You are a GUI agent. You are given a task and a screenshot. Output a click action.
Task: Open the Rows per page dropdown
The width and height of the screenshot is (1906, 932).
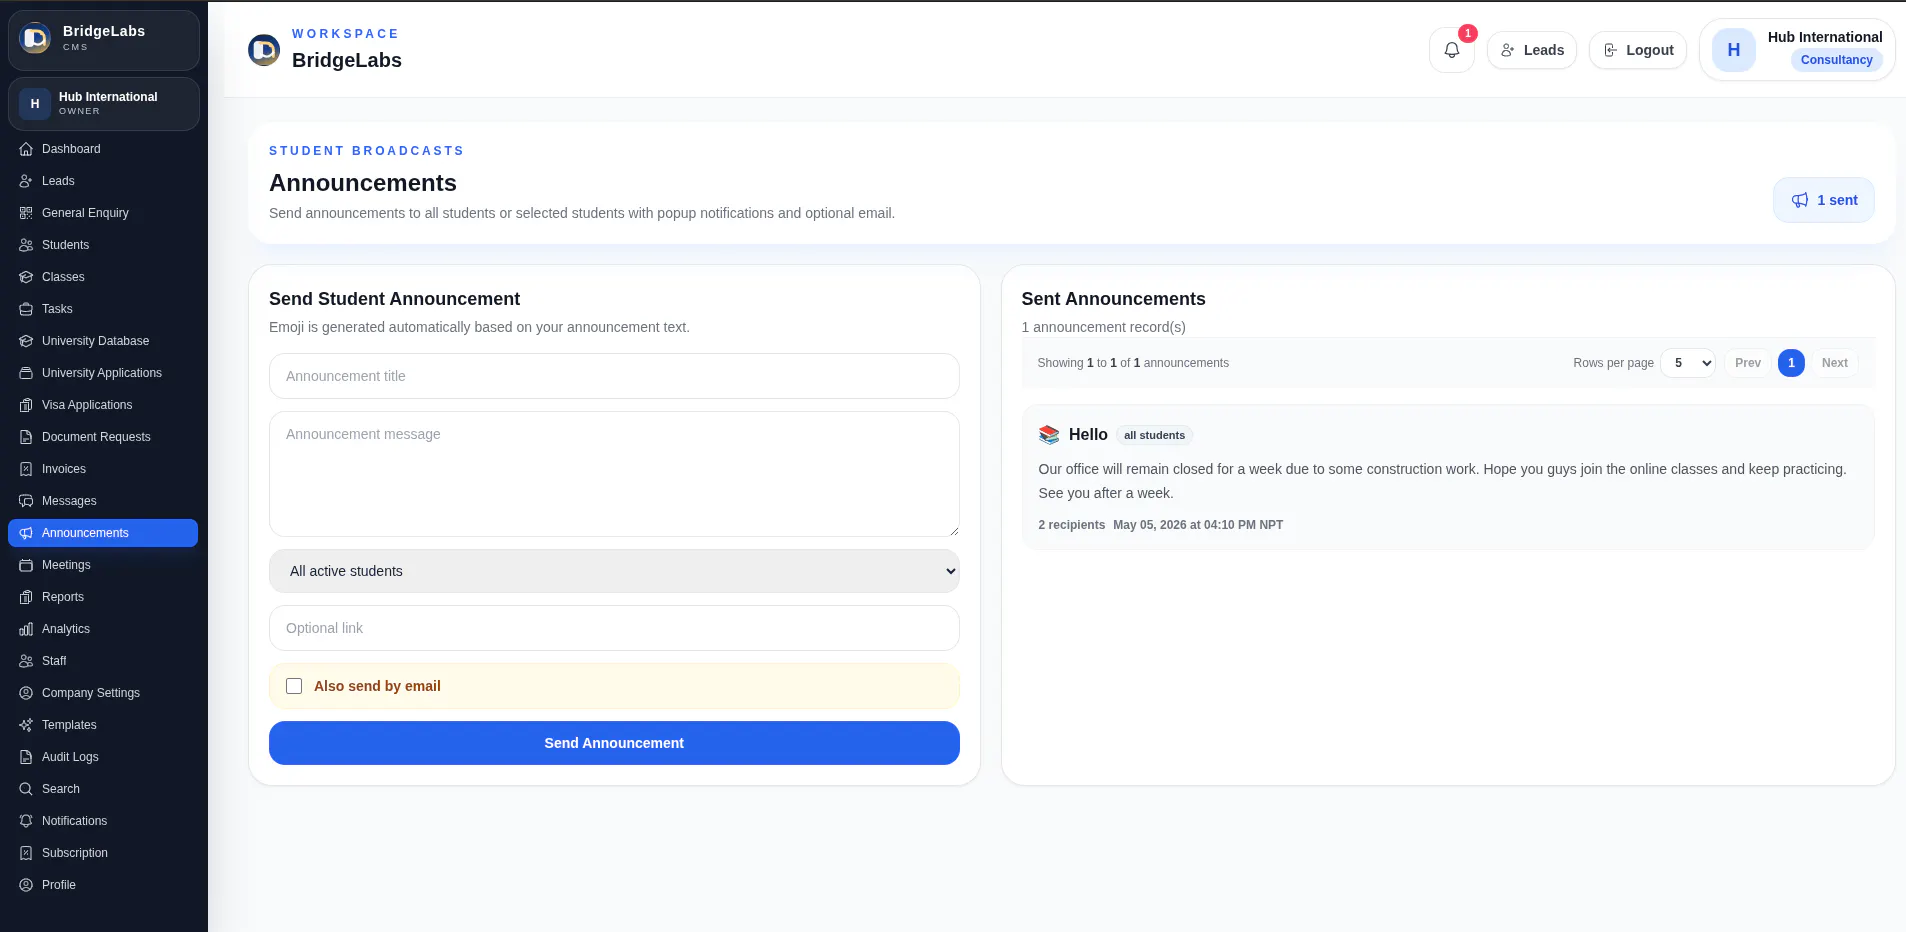tap(1688, 363)
